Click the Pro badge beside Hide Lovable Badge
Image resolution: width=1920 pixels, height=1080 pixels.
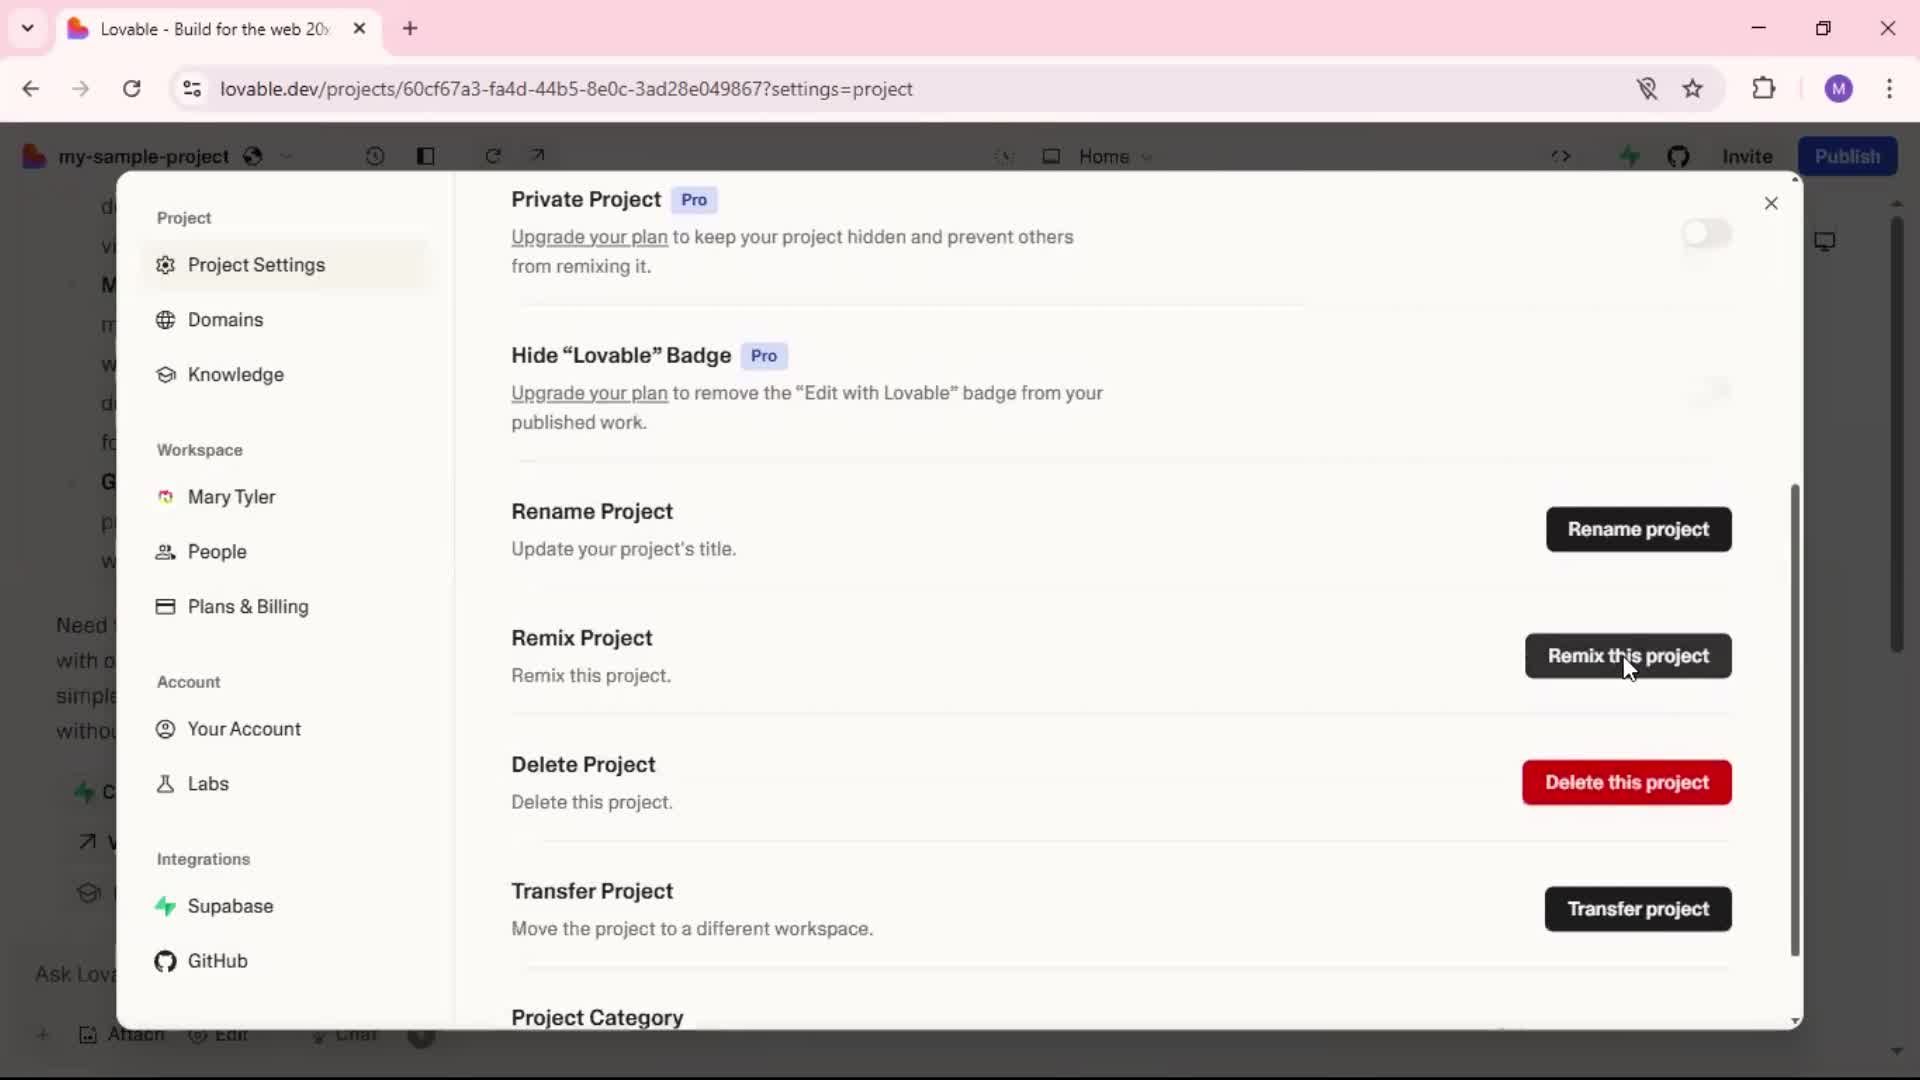point(764,356)
